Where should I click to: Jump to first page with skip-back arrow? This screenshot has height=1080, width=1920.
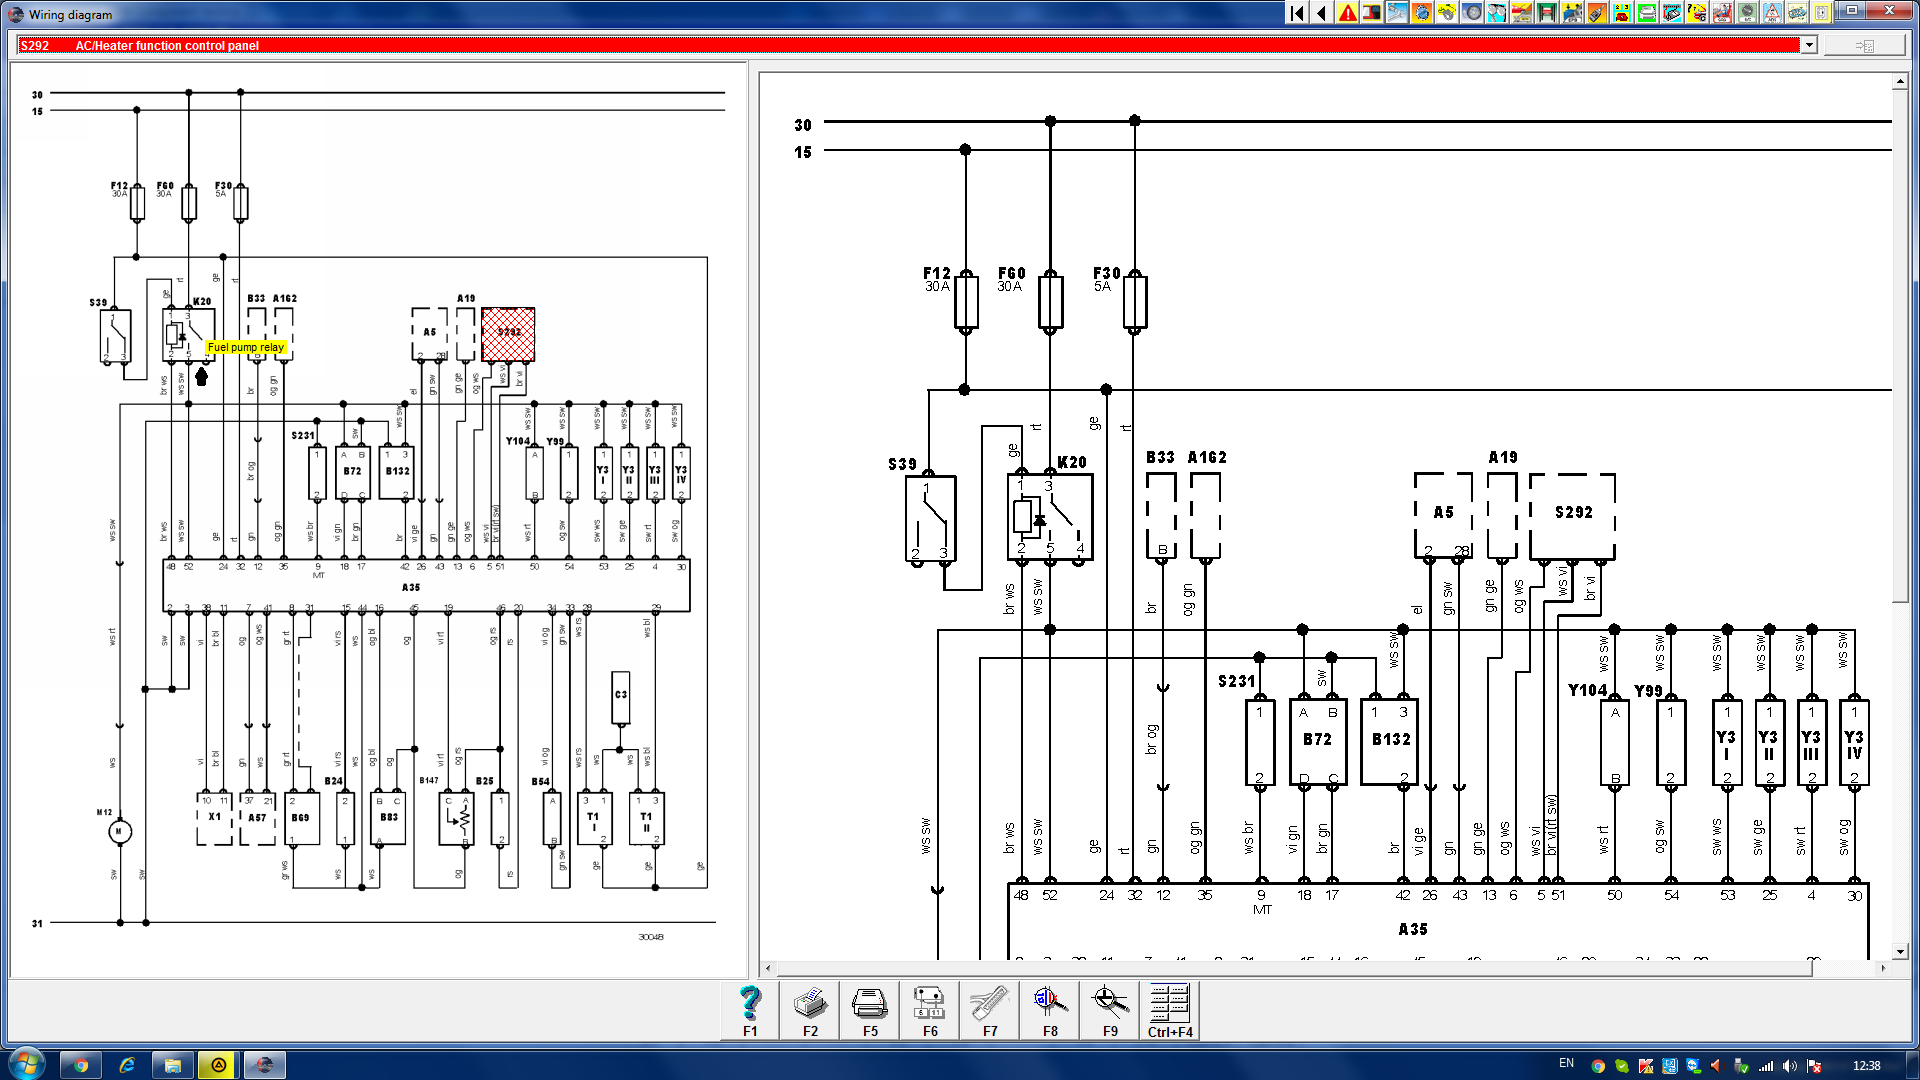click(1297, 13)
